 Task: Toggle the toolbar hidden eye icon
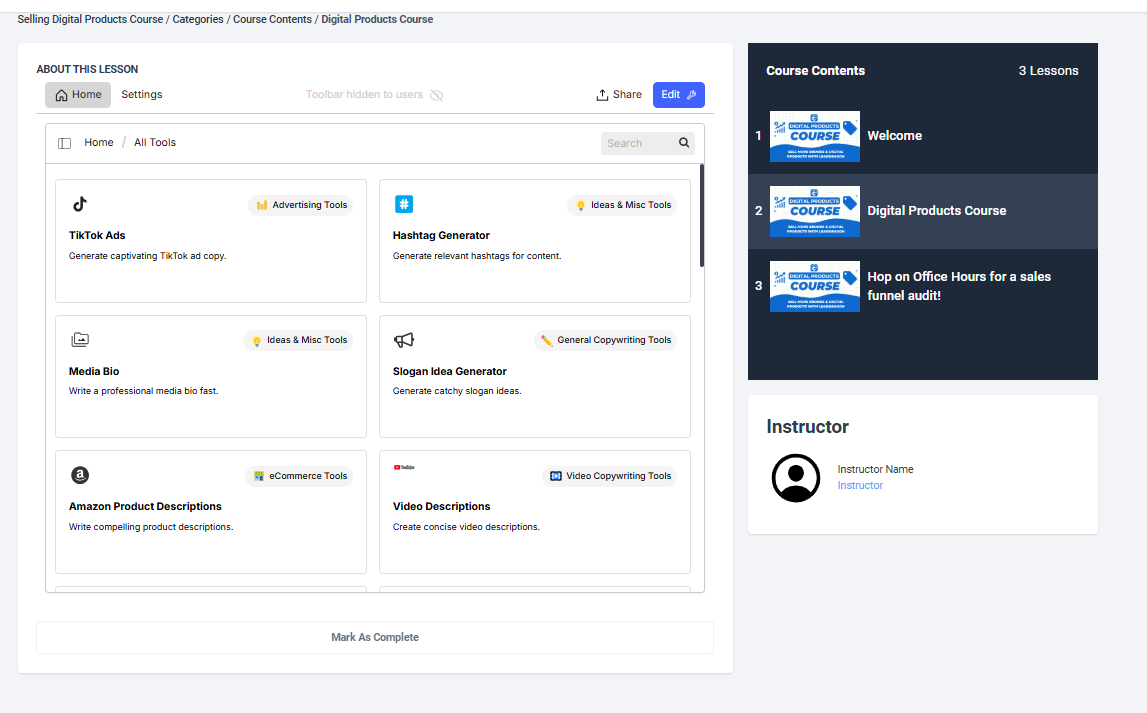click(436, 95)
